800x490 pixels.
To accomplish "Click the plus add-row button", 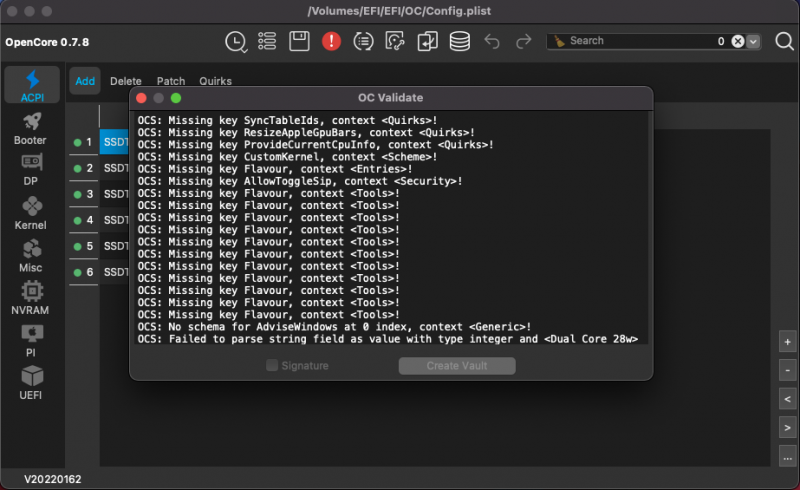I will [x=788, y=341].
